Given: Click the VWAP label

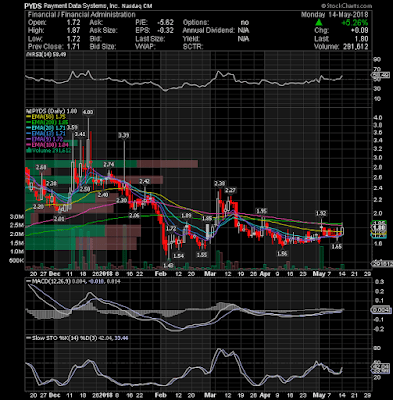Looking at the screenshot, I should click(145, 47).
